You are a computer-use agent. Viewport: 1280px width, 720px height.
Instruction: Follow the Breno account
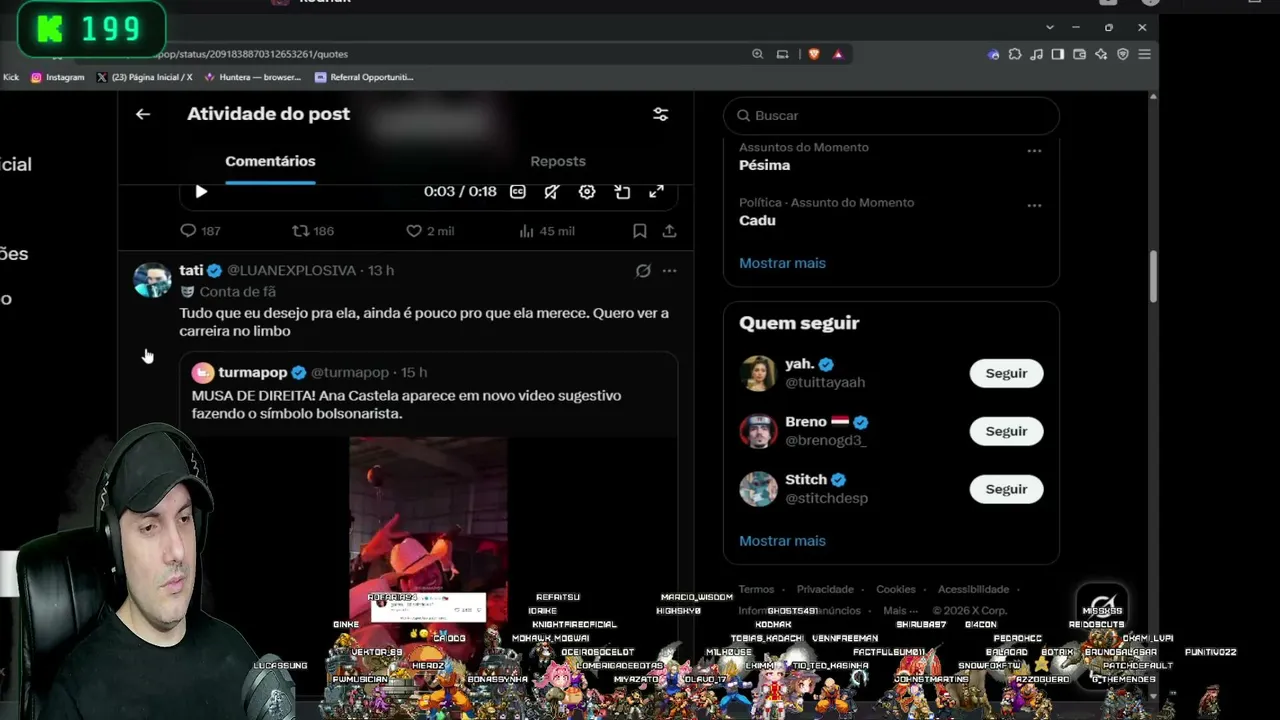[1006, 431]
